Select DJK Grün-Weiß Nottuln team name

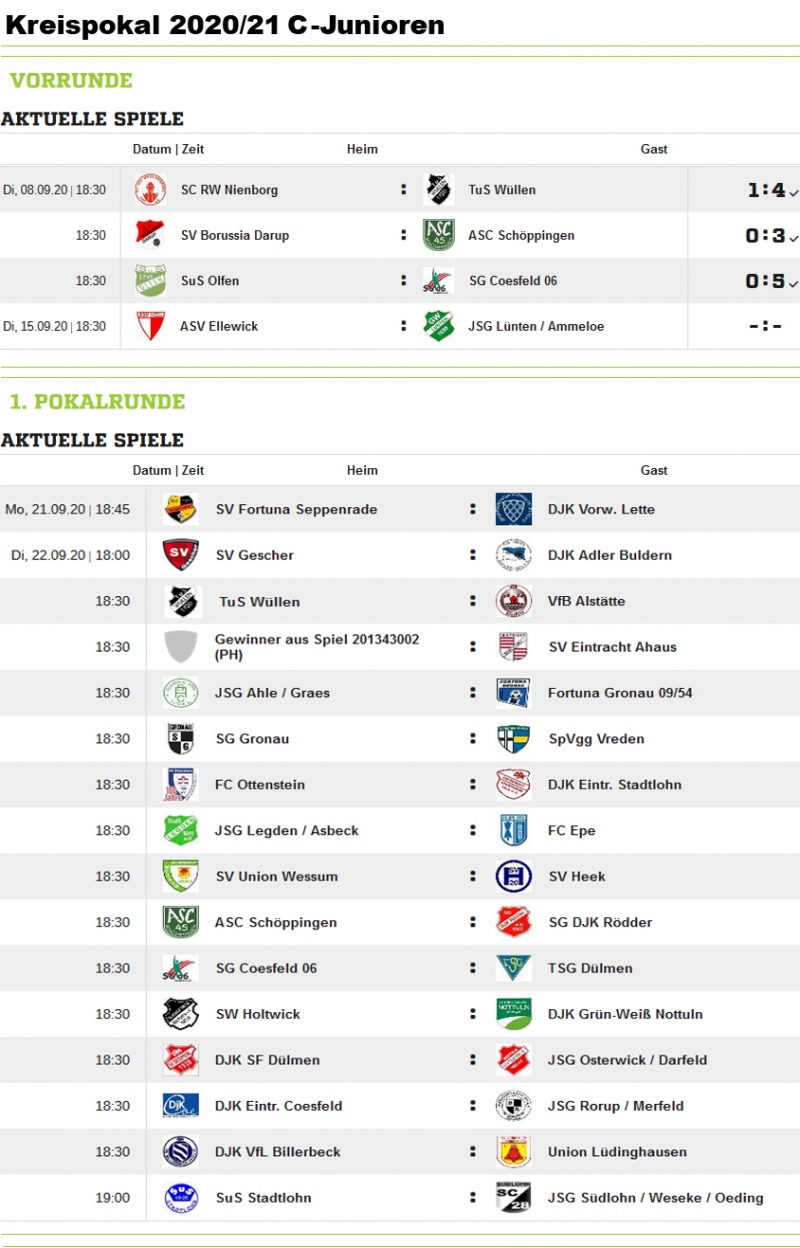625,1014
